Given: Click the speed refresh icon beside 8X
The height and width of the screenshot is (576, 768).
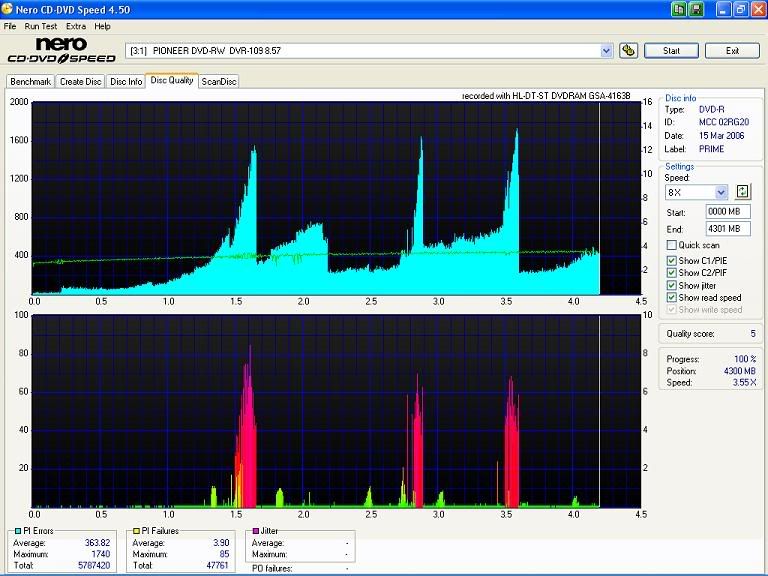Looking at the screenshot, I should point(743,192).
